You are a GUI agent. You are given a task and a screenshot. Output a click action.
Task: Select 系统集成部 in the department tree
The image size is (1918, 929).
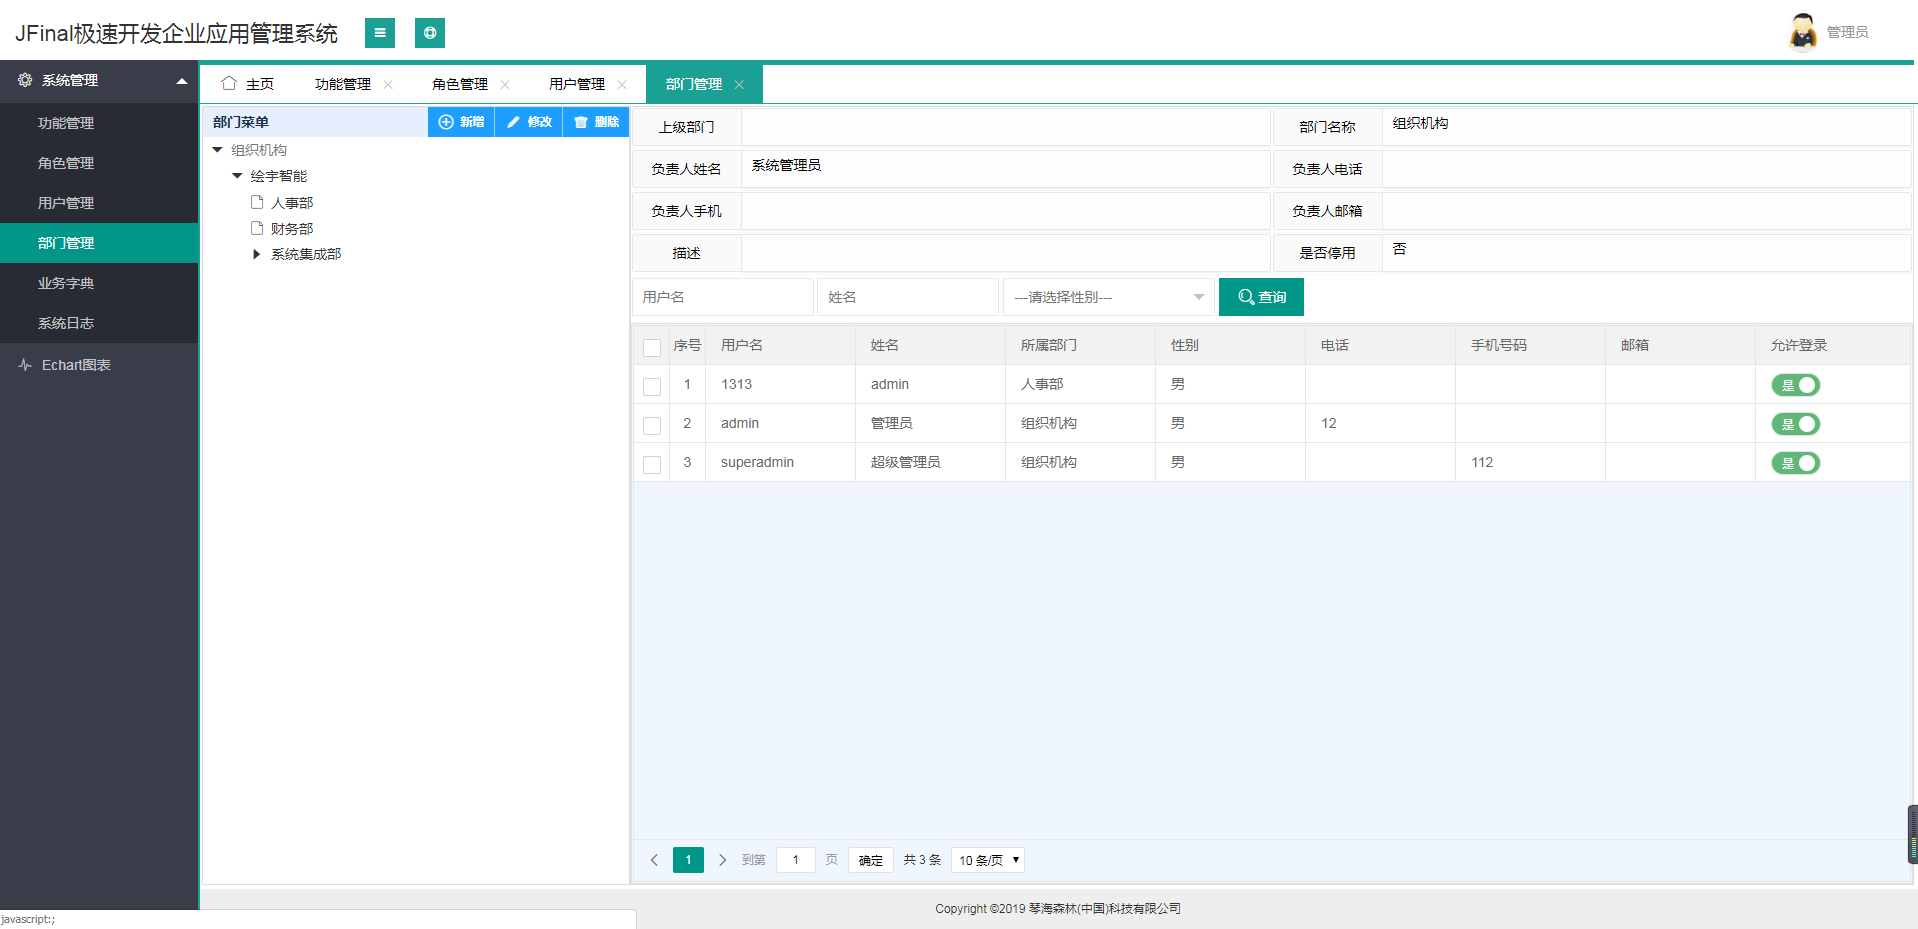click(306, 254)
